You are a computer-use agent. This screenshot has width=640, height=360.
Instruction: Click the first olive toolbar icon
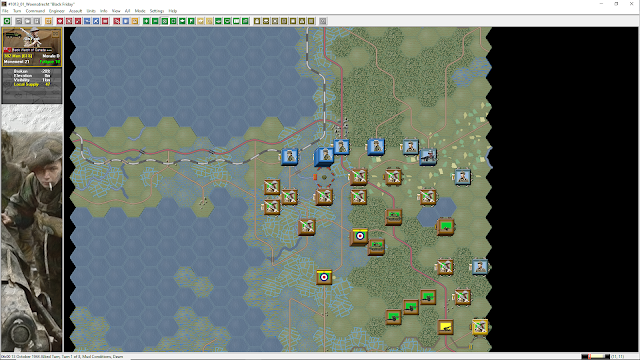tap(257, 21)
